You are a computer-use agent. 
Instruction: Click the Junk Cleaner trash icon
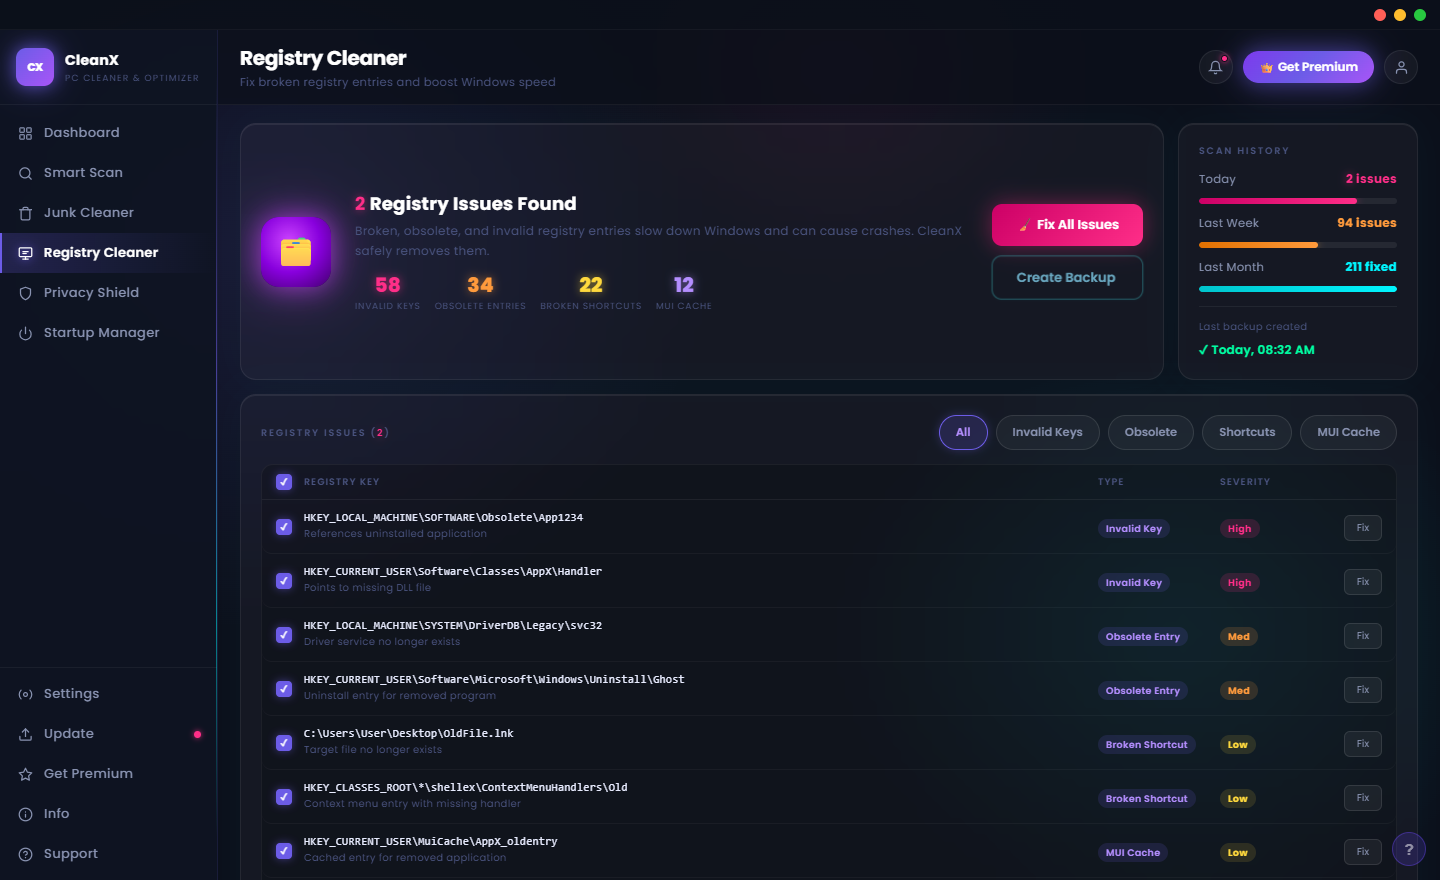pyautogui.click(x=26, y=213)
